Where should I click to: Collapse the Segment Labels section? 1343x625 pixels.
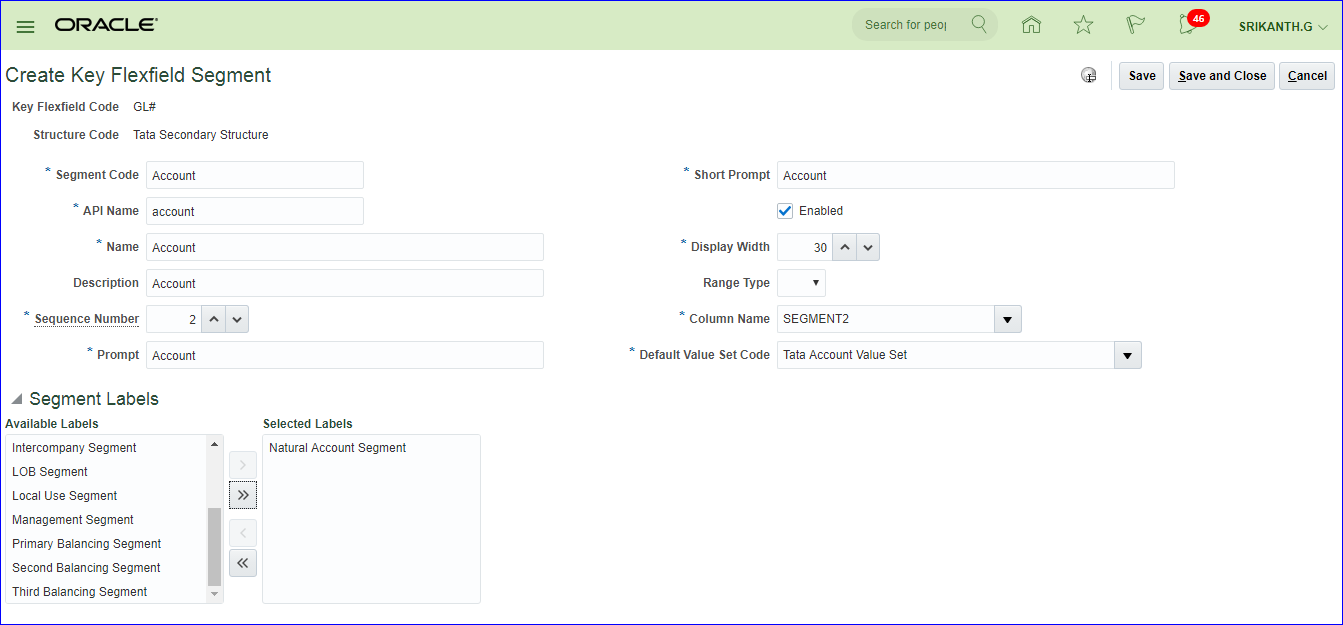[x=16, y=399]
